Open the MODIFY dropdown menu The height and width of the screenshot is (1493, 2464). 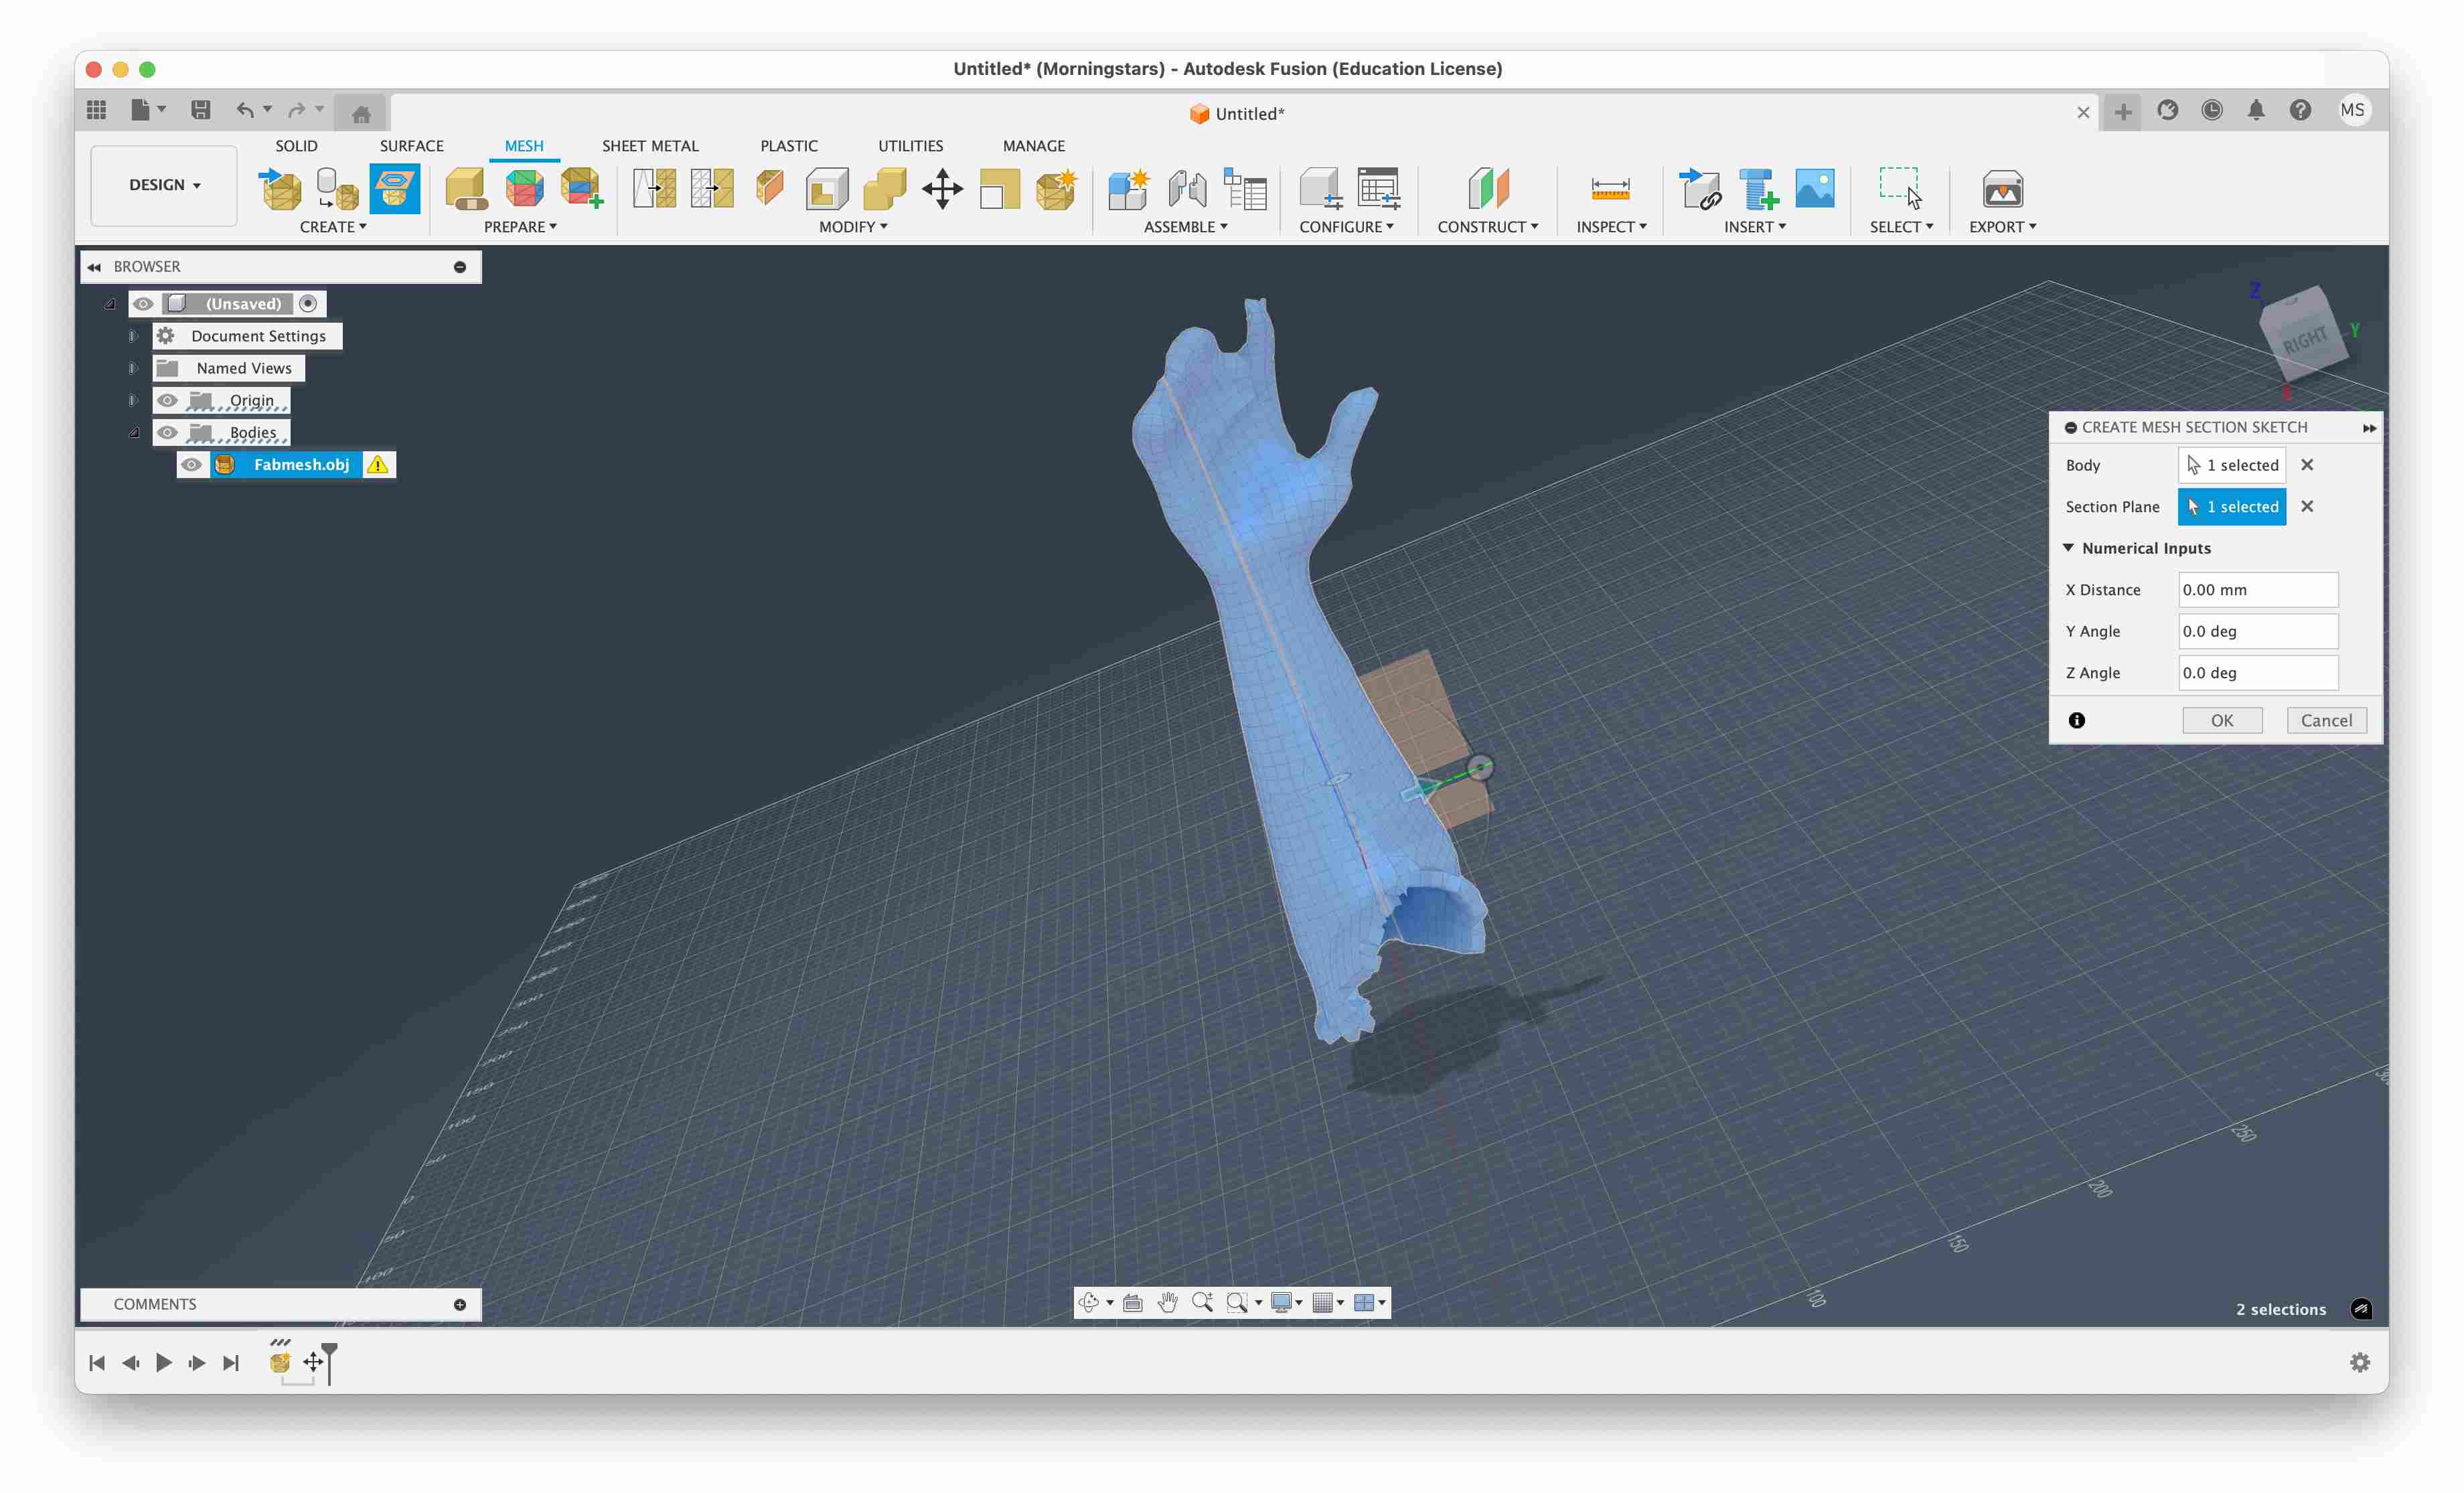853,227
